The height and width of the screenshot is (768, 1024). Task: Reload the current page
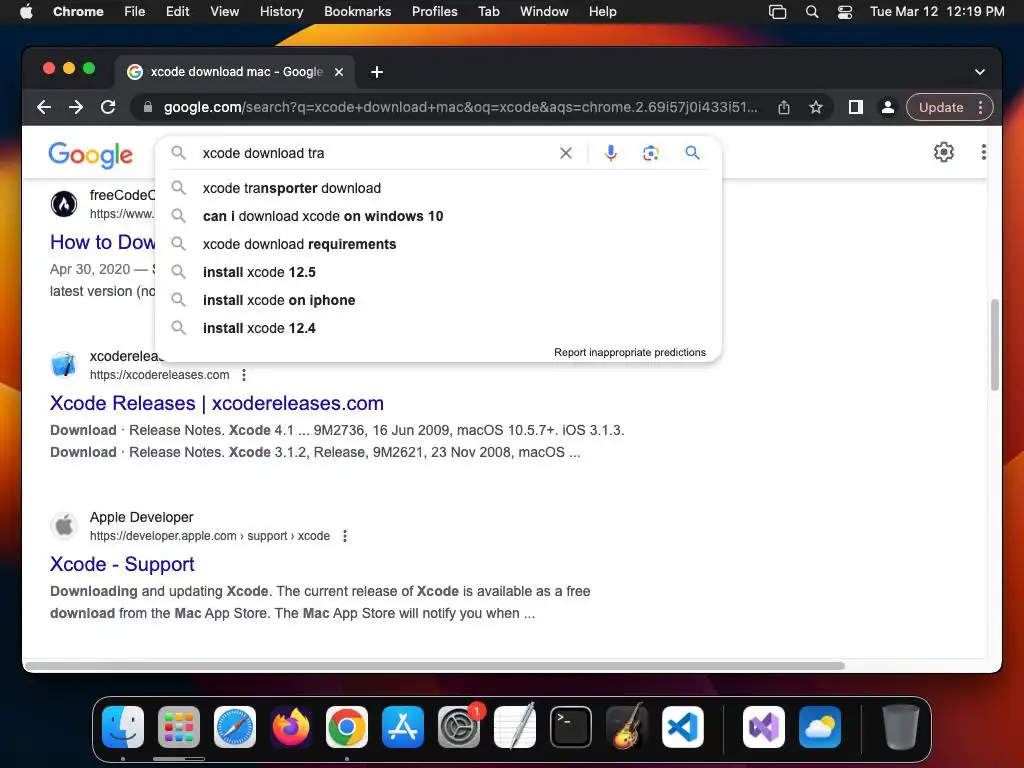(108, 107)
